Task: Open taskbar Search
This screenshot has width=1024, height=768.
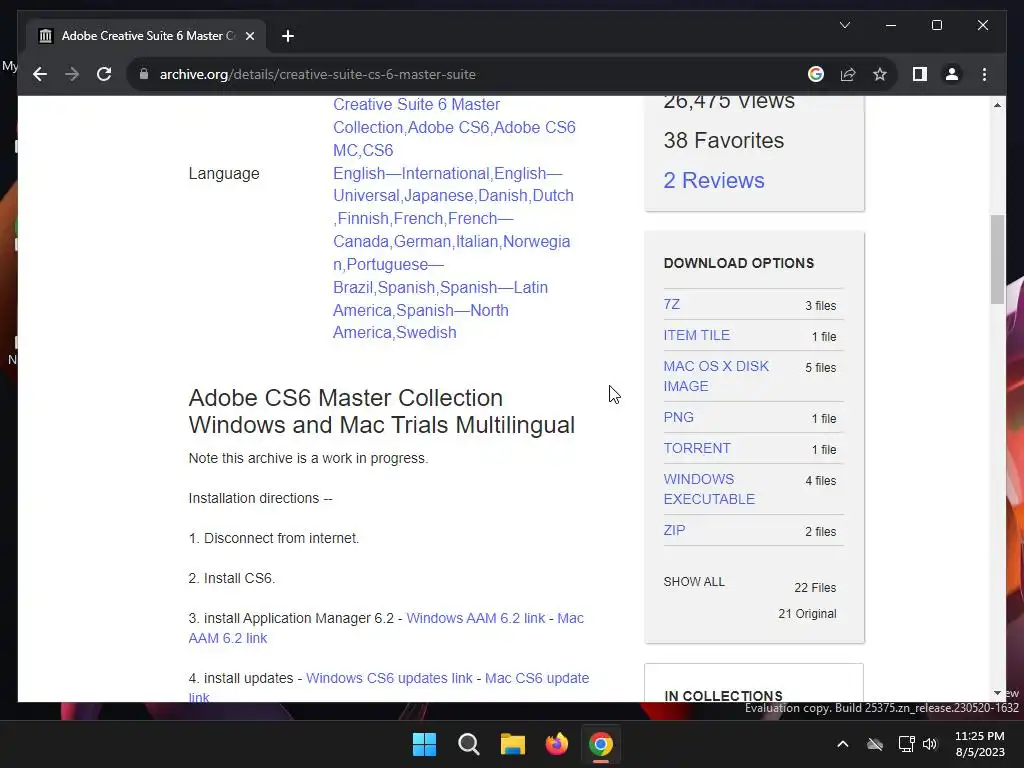Action: (x=468, y=744)
